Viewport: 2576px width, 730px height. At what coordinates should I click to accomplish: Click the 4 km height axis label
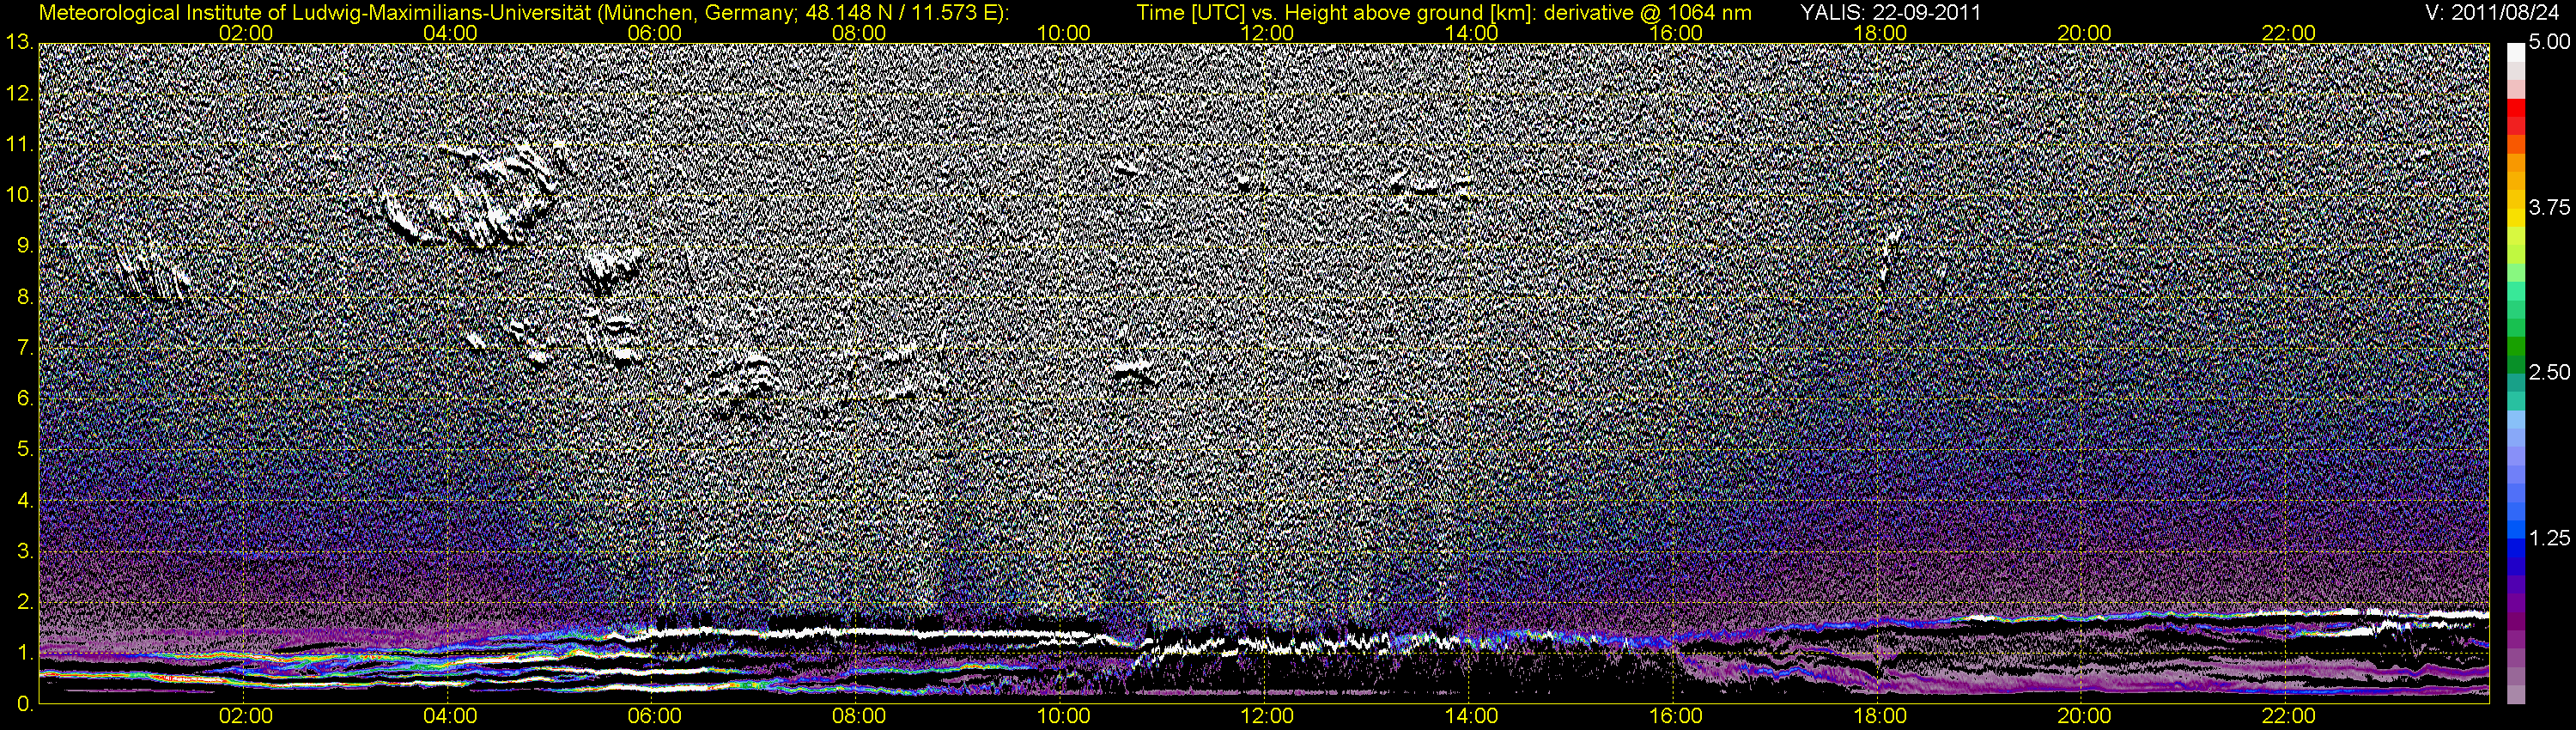[24, 501]
